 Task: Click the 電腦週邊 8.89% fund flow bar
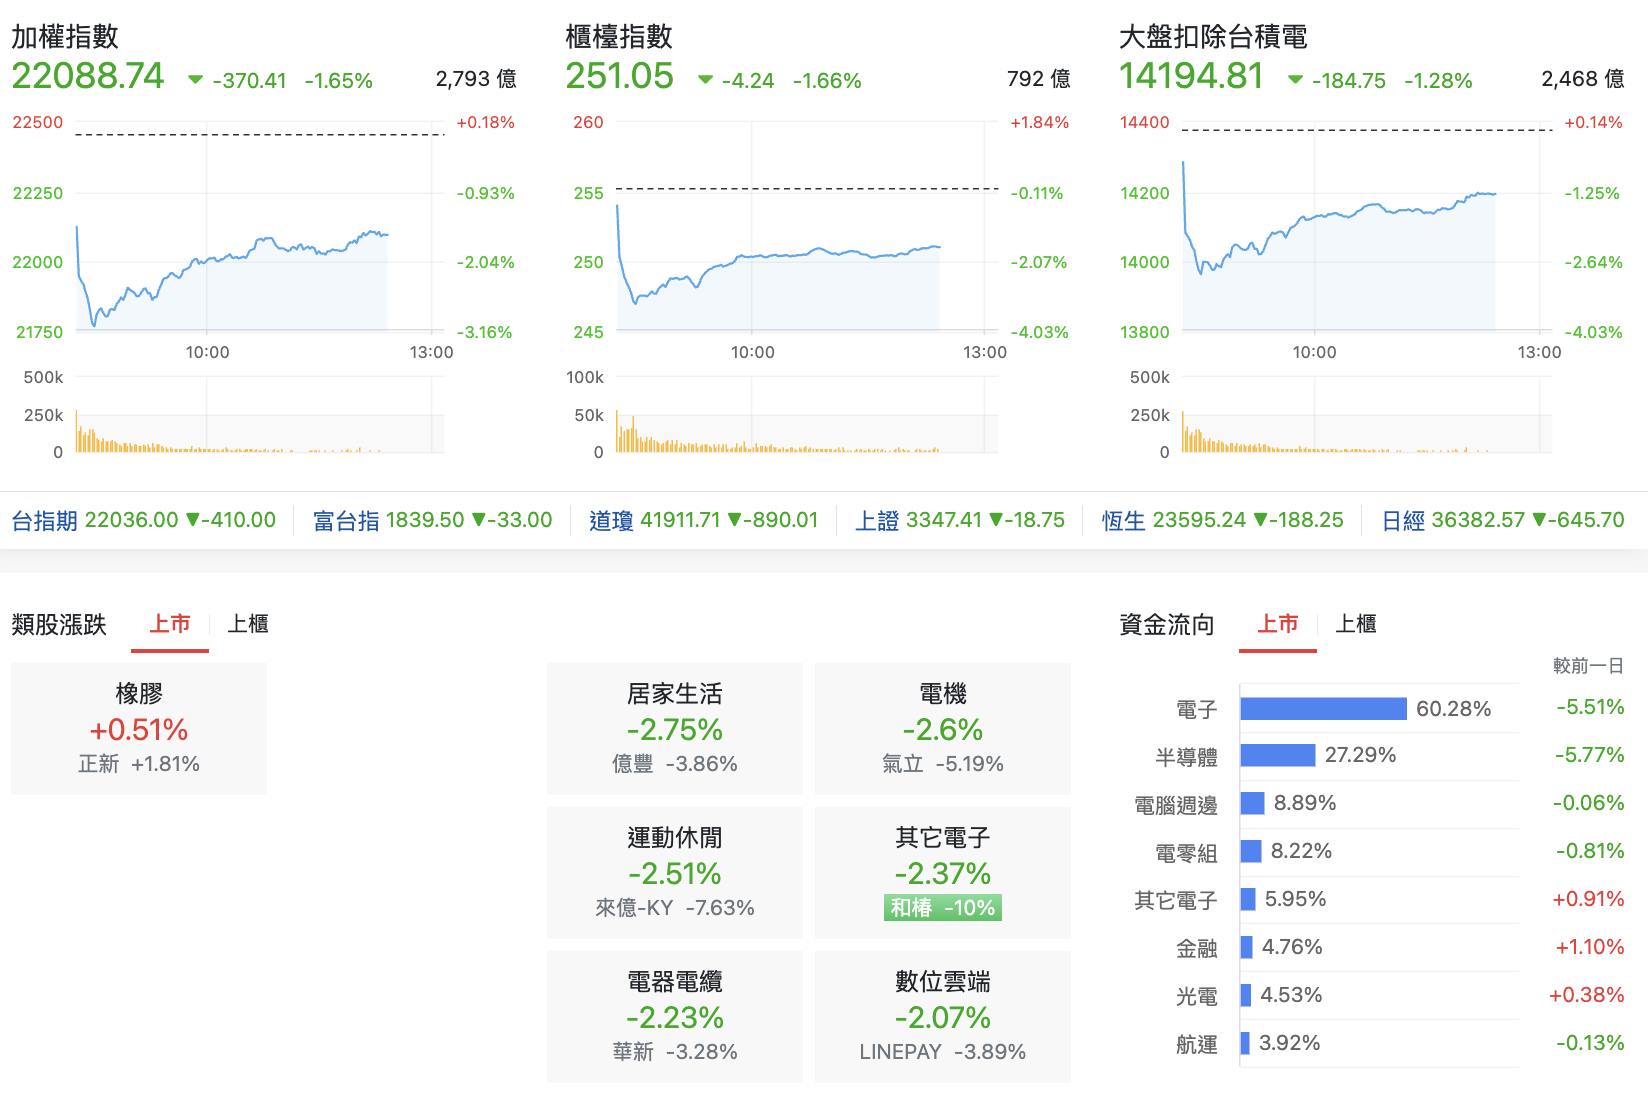coord(1252,803)
